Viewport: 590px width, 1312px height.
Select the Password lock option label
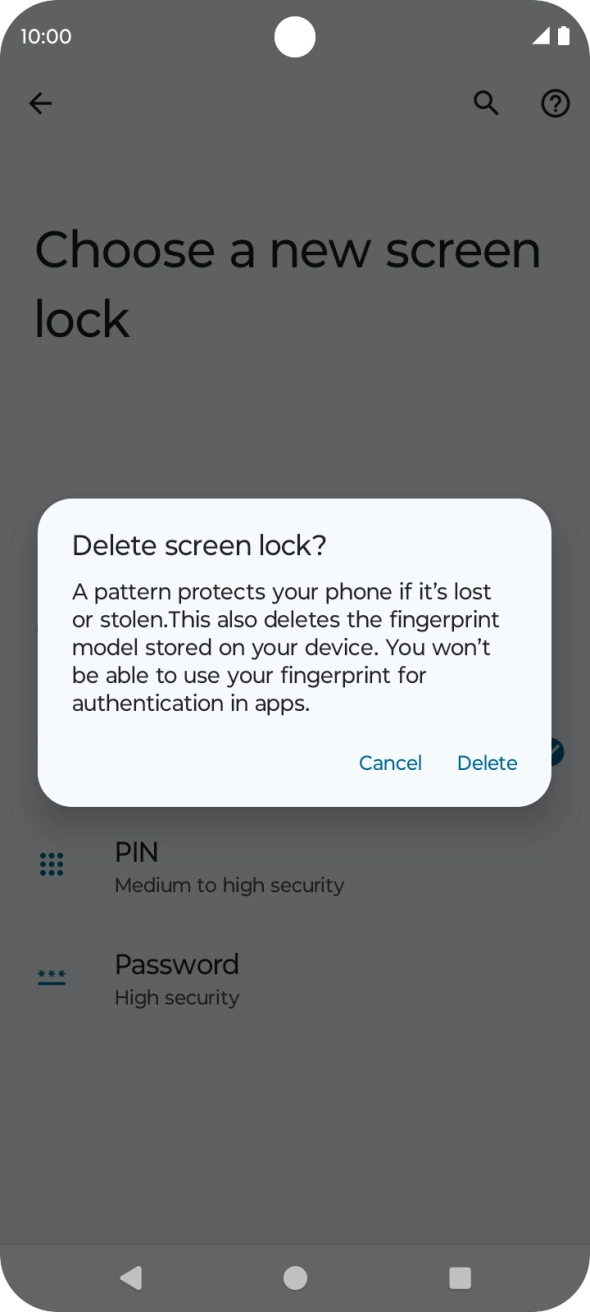pyautogui.click(x=177, y=964)
